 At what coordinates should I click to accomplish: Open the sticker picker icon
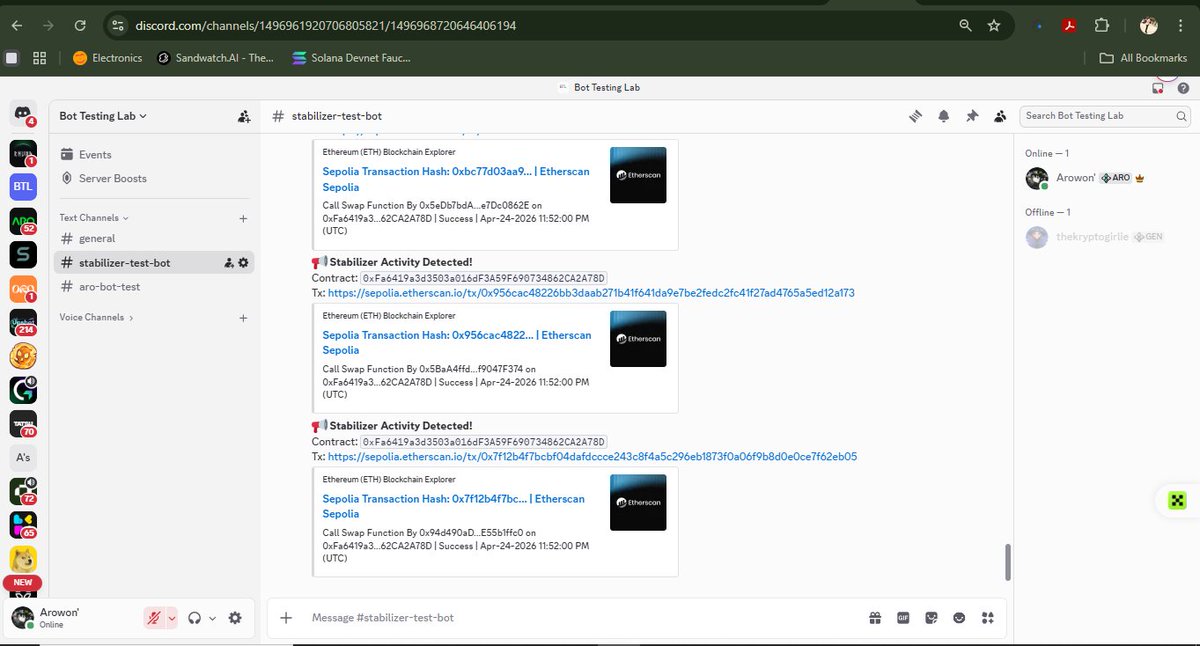pos(931,618)
